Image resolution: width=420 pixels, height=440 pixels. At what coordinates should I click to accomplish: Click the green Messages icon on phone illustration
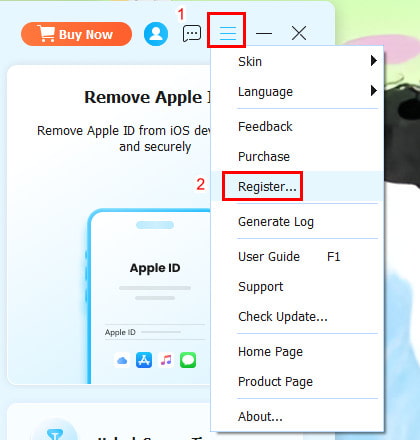[188, 360]
